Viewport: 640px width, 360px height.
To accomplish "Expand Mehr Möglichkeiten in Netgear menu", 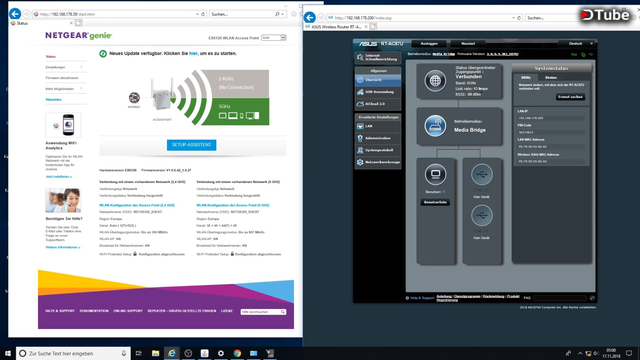I will pyautogui.click(x=65, y=89).
